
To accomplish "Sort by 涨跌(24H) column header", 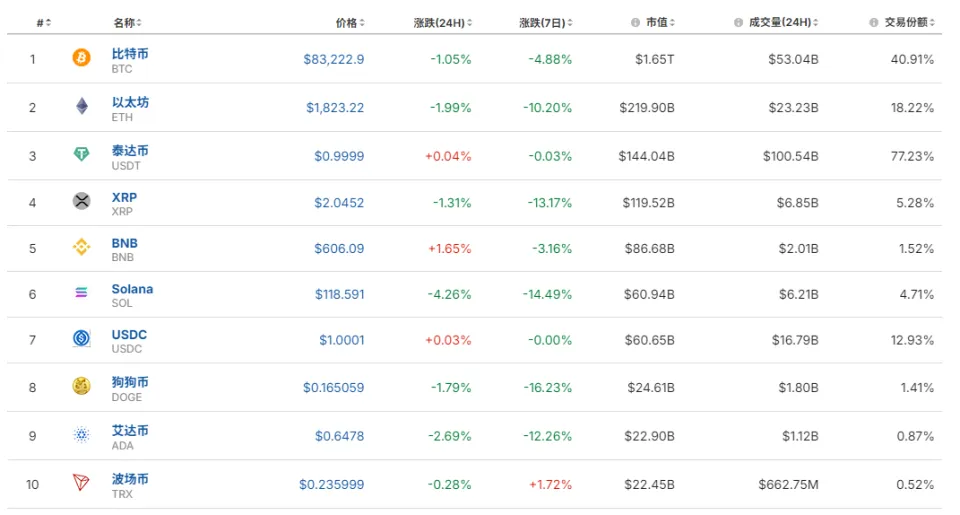I will [x=443, y=23].
